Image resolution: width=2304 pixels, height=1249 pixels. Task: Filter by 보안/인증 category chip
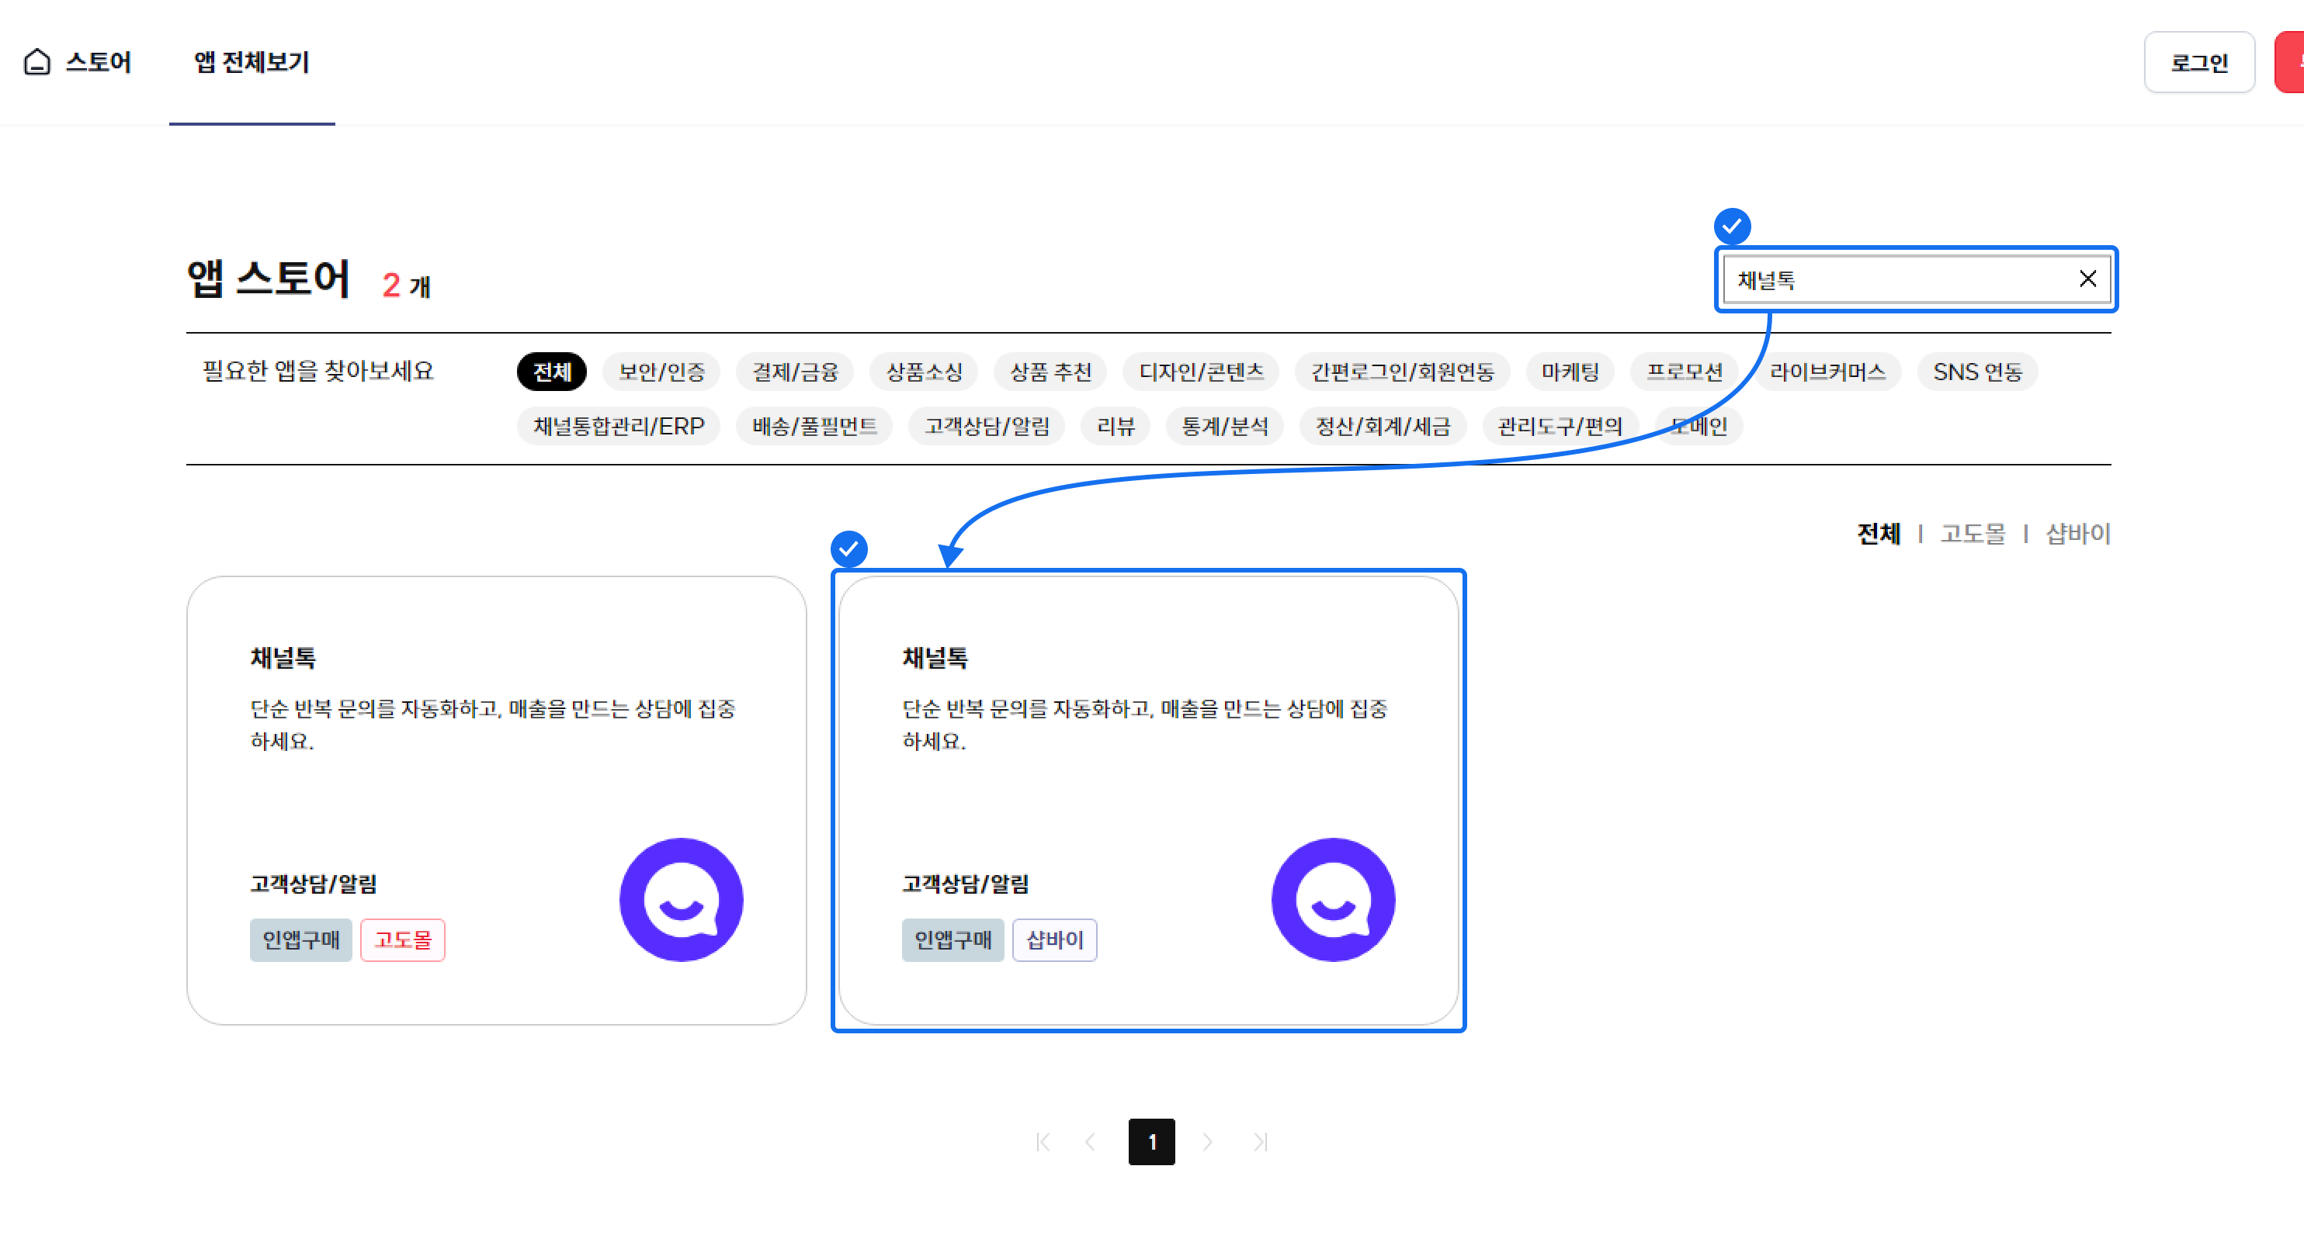[x=661, y=372]
